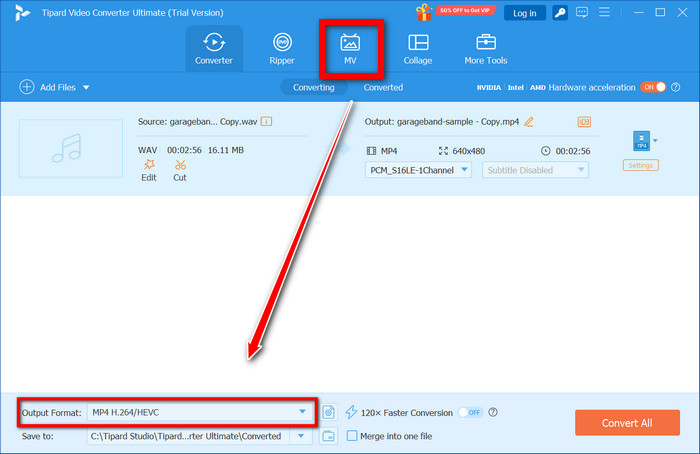Viewport: 700px width, 454px height.
Task: Open the 50% OFF to Get VIP offer
Action: (x=464, y=10)
